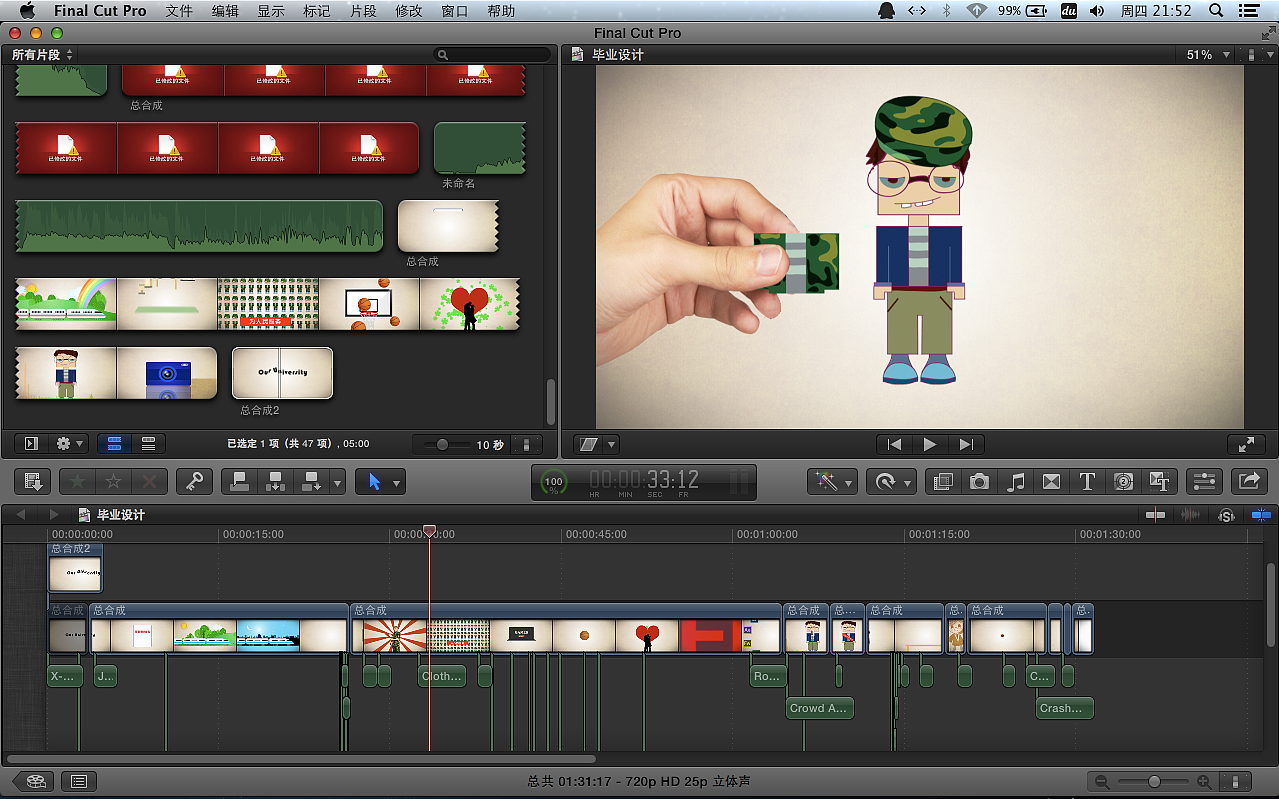This screenshot has width=1279, height=799.
Task: Toggle skimming in the timeline
Action: (x=1156, y=515)
